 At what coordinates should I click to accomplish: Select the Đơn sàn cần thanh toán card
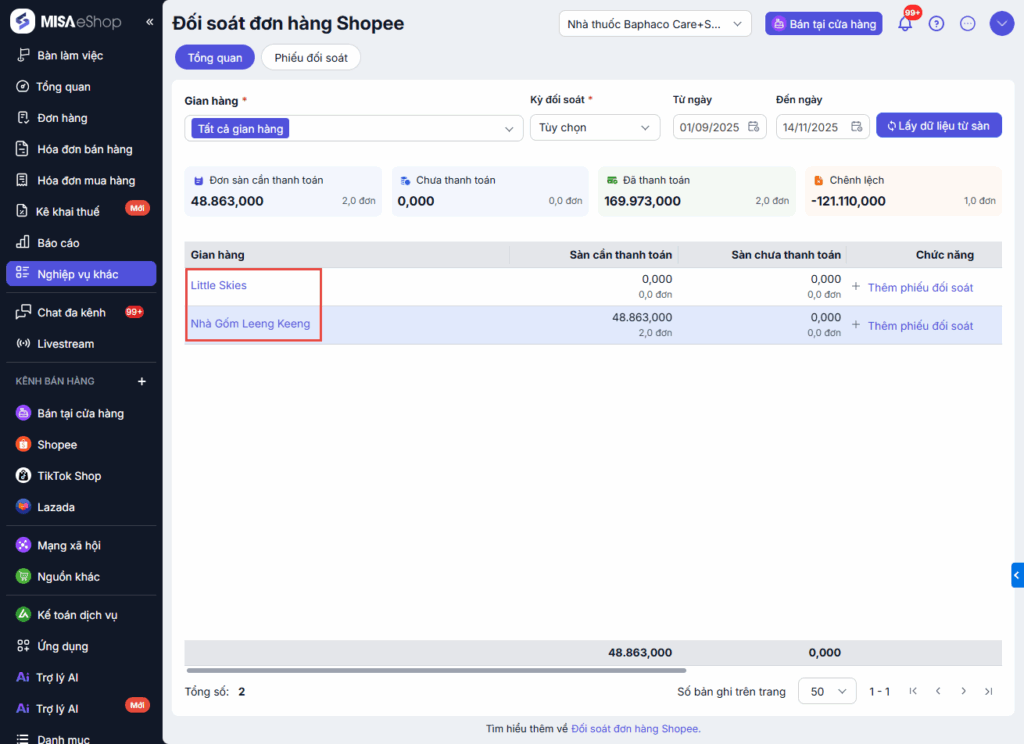coord(283,191)
